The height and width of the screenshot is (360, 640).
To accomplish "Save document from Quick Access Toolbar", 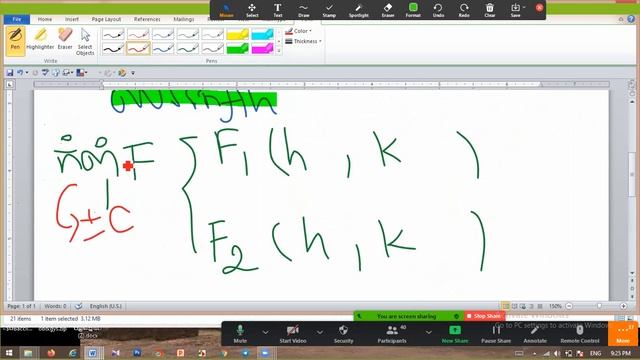I will [x=10, y=73].
